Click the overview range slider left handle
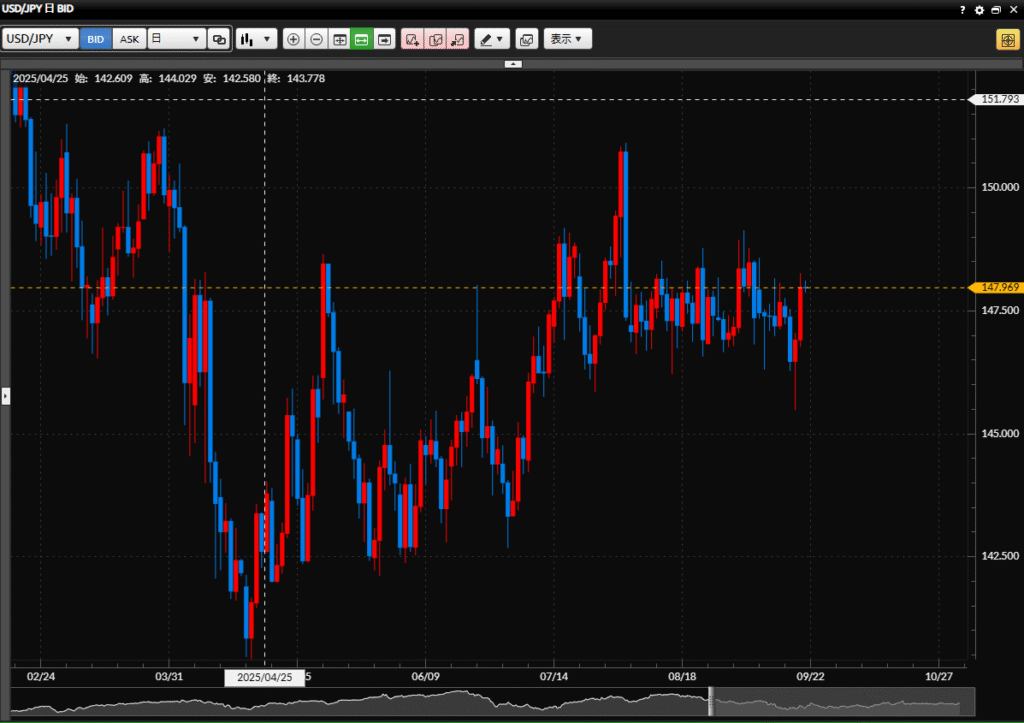Viewport: 1024px width, 723px height. tap(711, 702)
